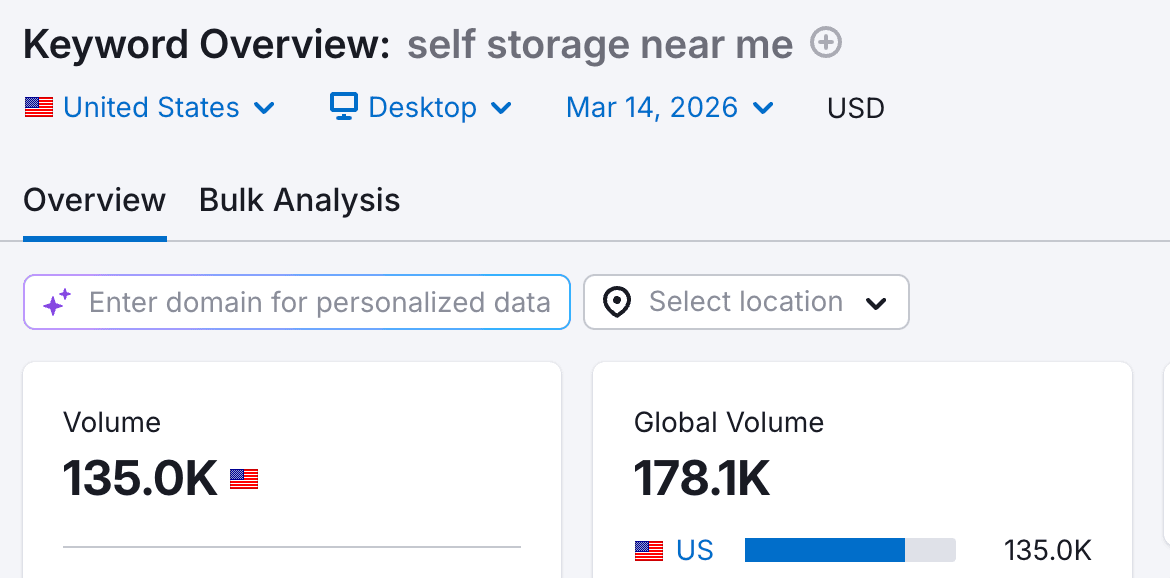Click the US flag in Global Volume card
Image resolution: width=1170 pixels, height=578 pixels.
[x=648, y=550]
